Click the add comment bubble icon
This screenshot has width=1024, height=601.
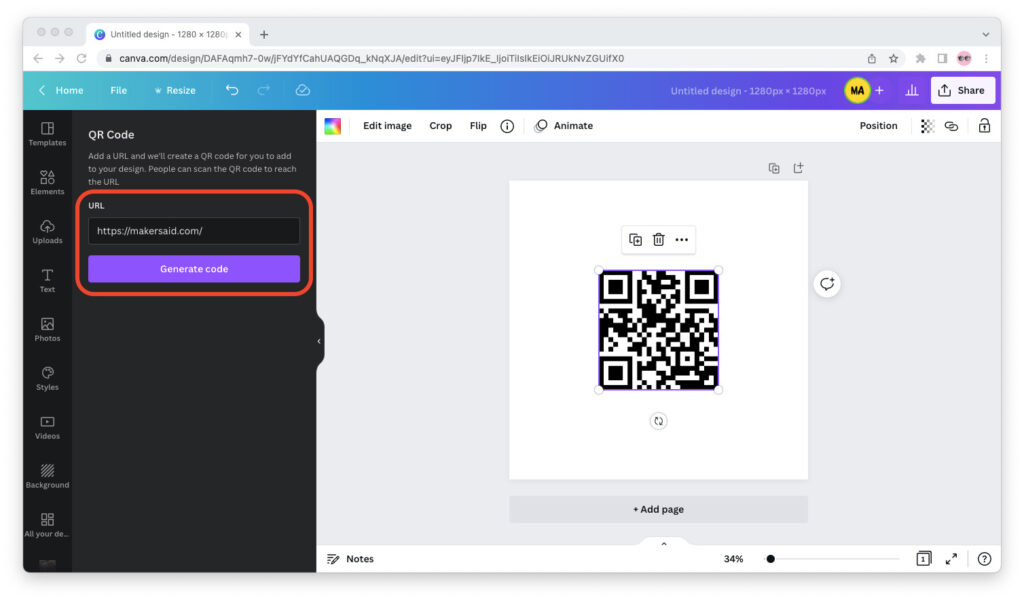pos(827,284)
